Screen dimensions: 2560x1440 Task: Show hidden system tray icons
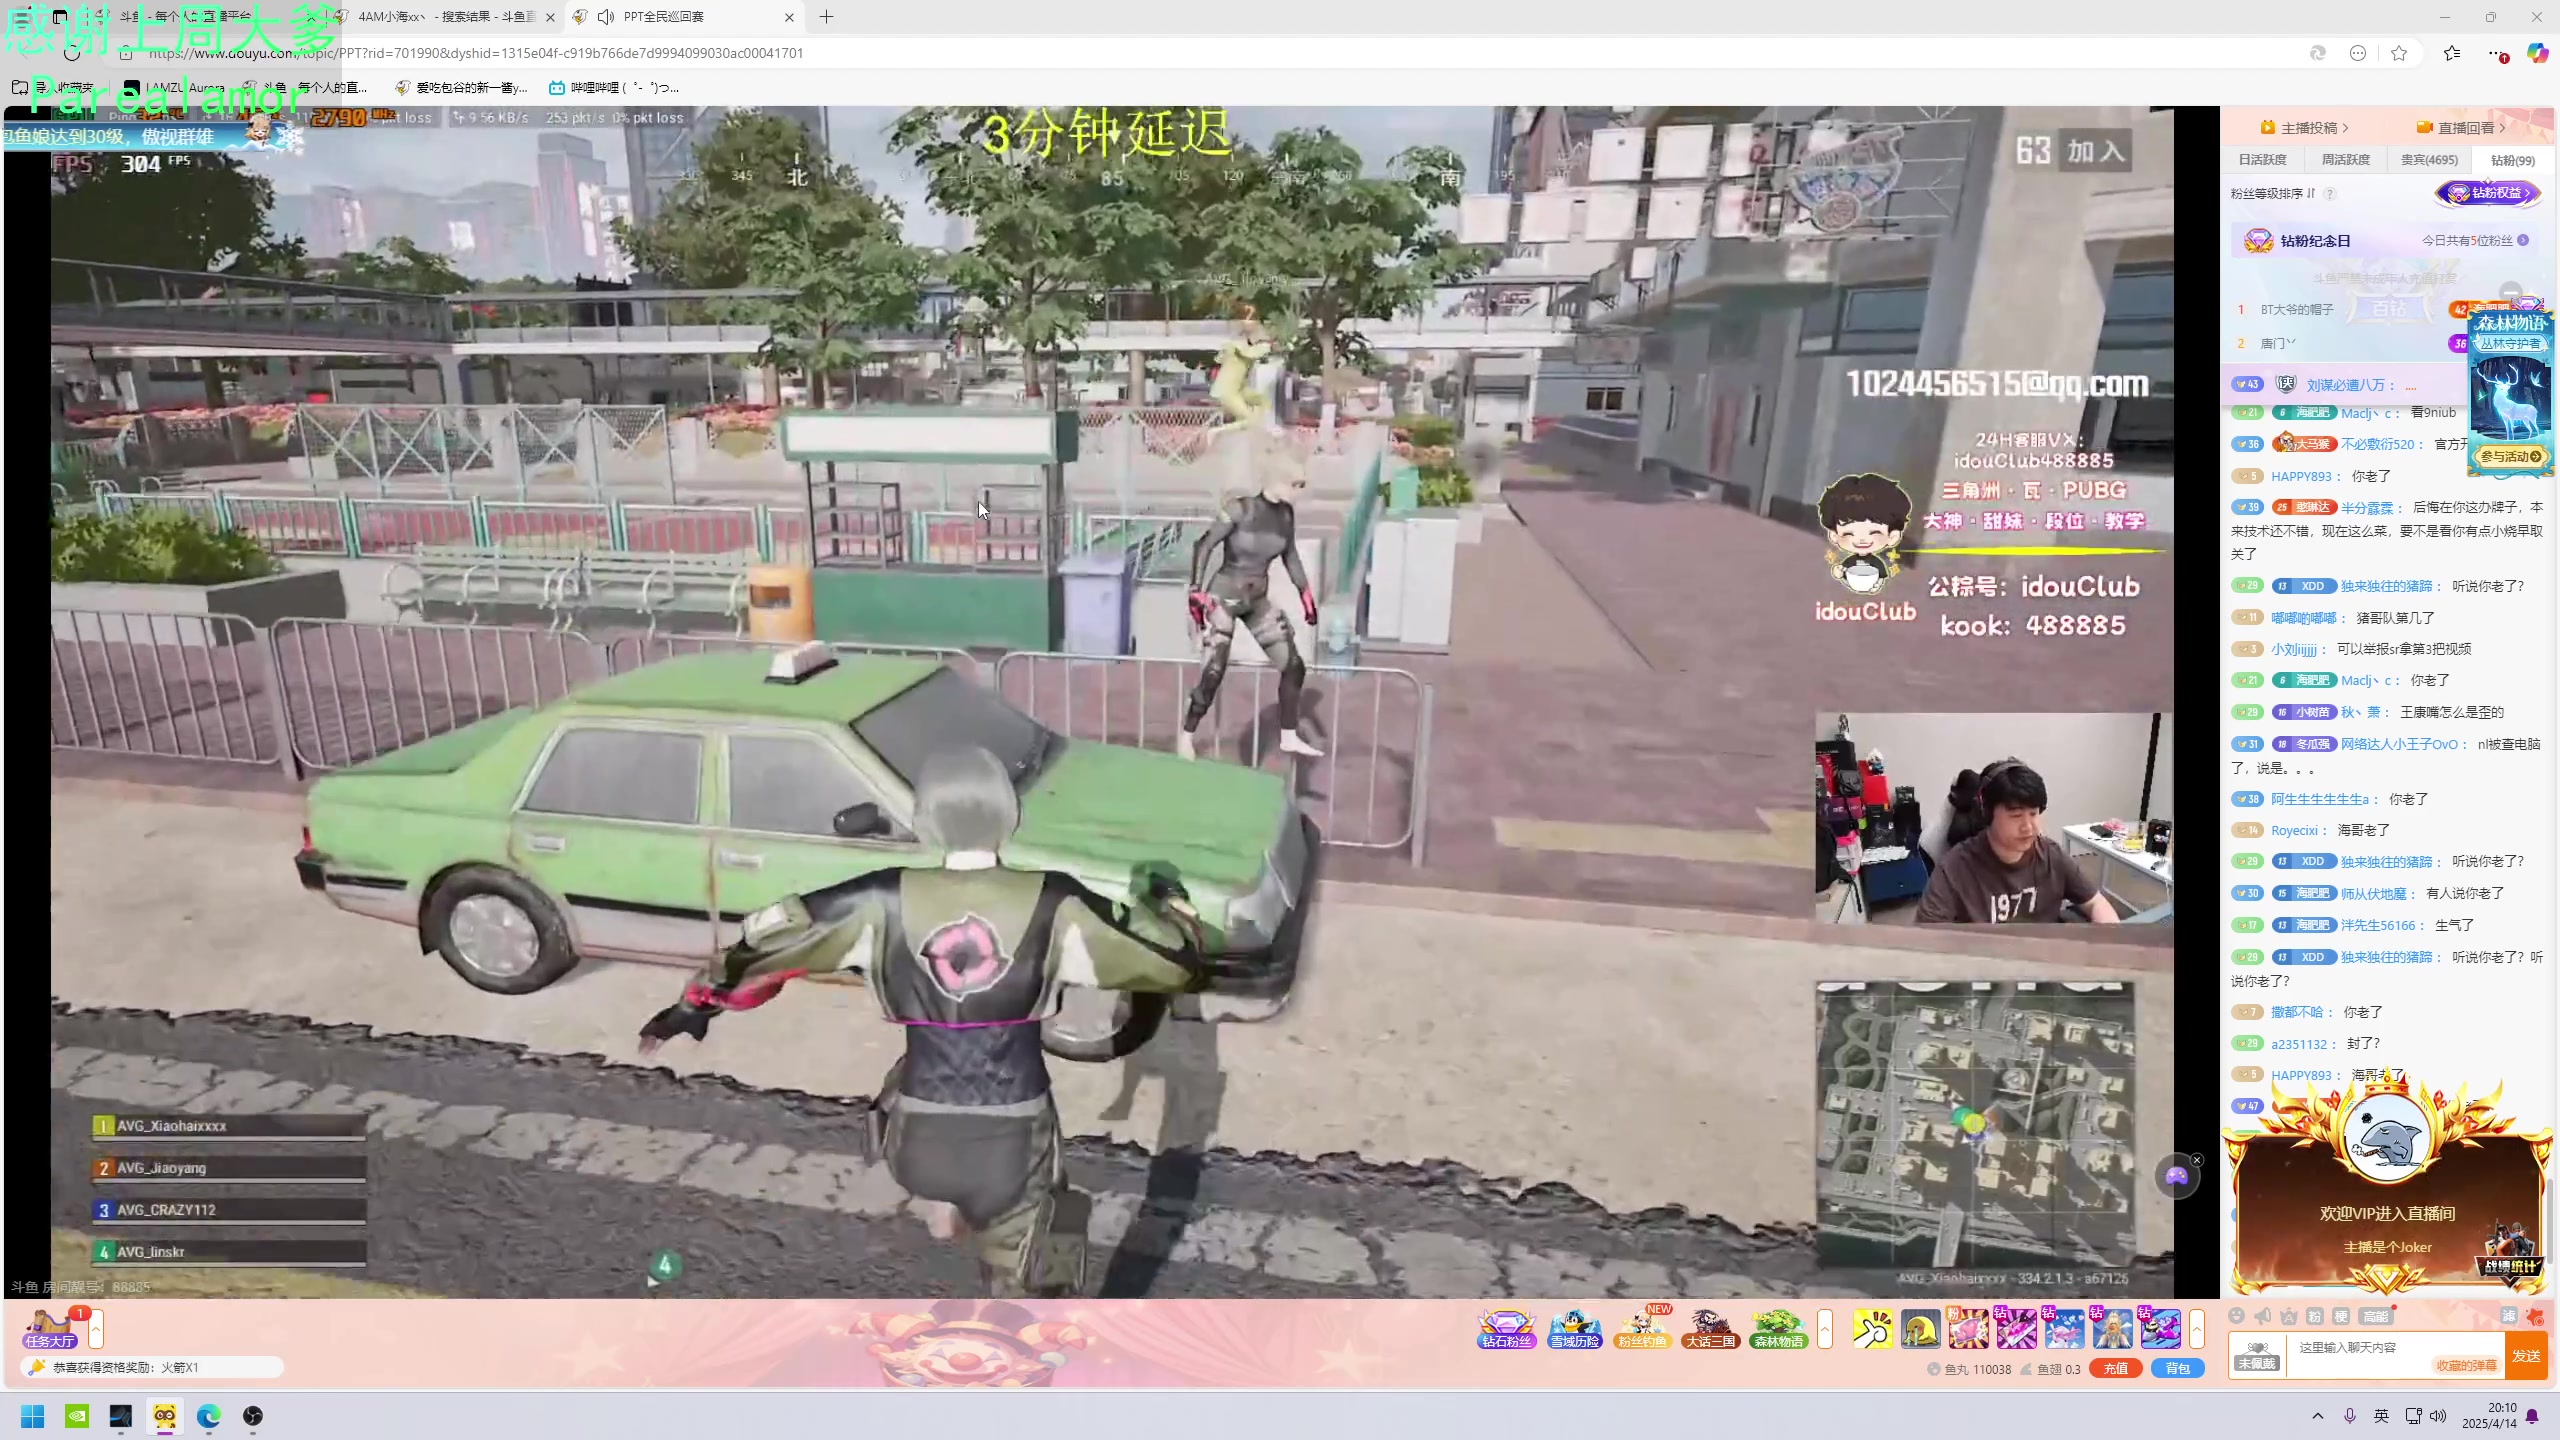[2317, 1416]
